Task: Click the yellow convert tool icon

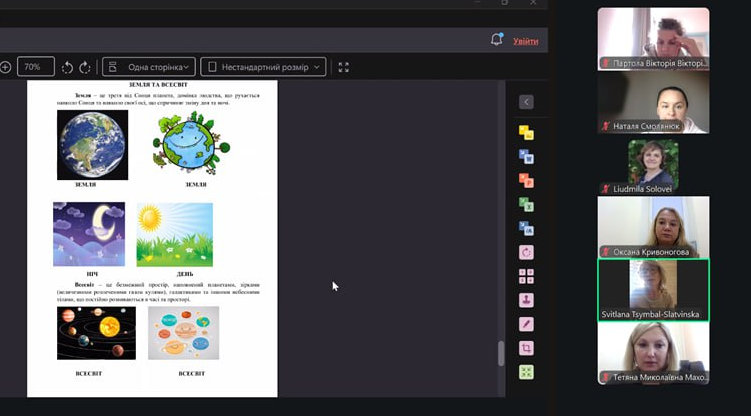Action: point(526,132)
